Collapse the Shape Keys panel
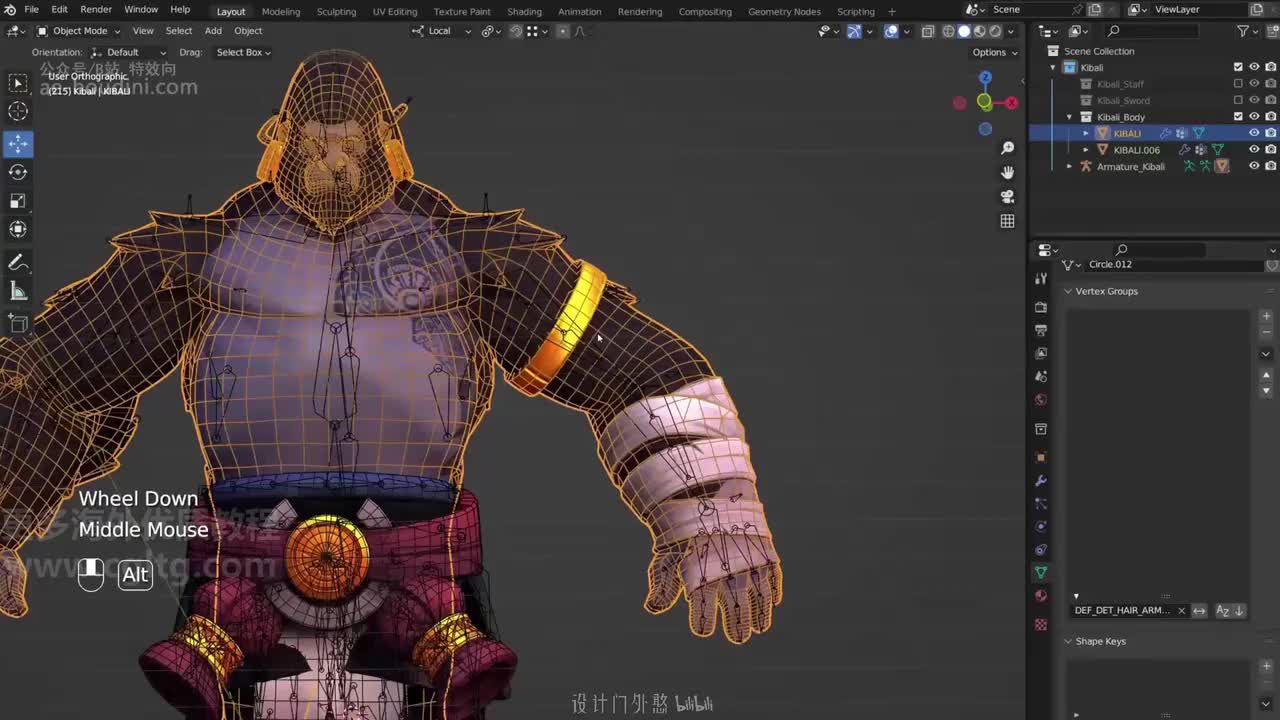The height and width of the screenshot is (720, 1280). coord(1068,641)
